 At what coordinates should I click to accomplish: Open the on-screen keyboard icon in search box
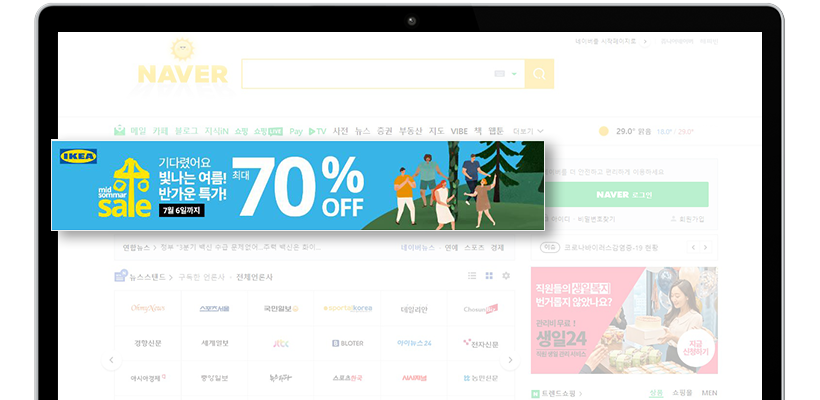[x=499, y=74]
